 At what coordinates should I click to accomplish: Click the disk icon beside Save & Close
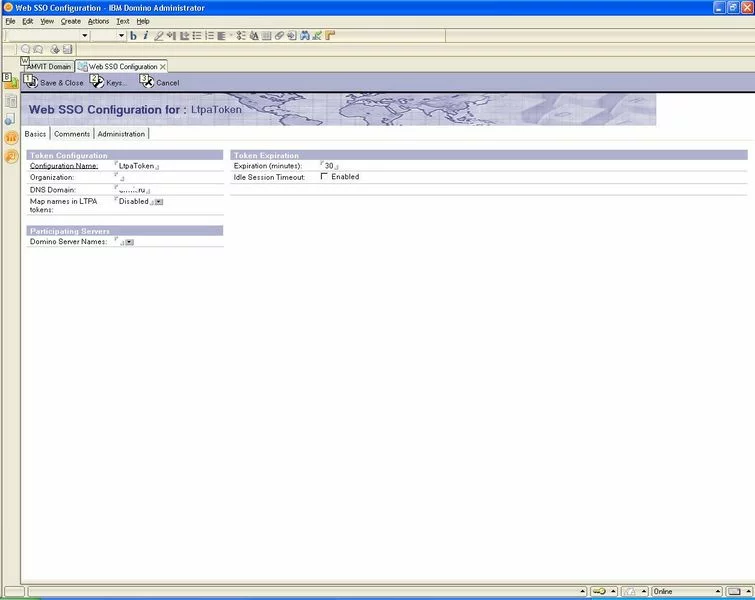tap(31, 82)
